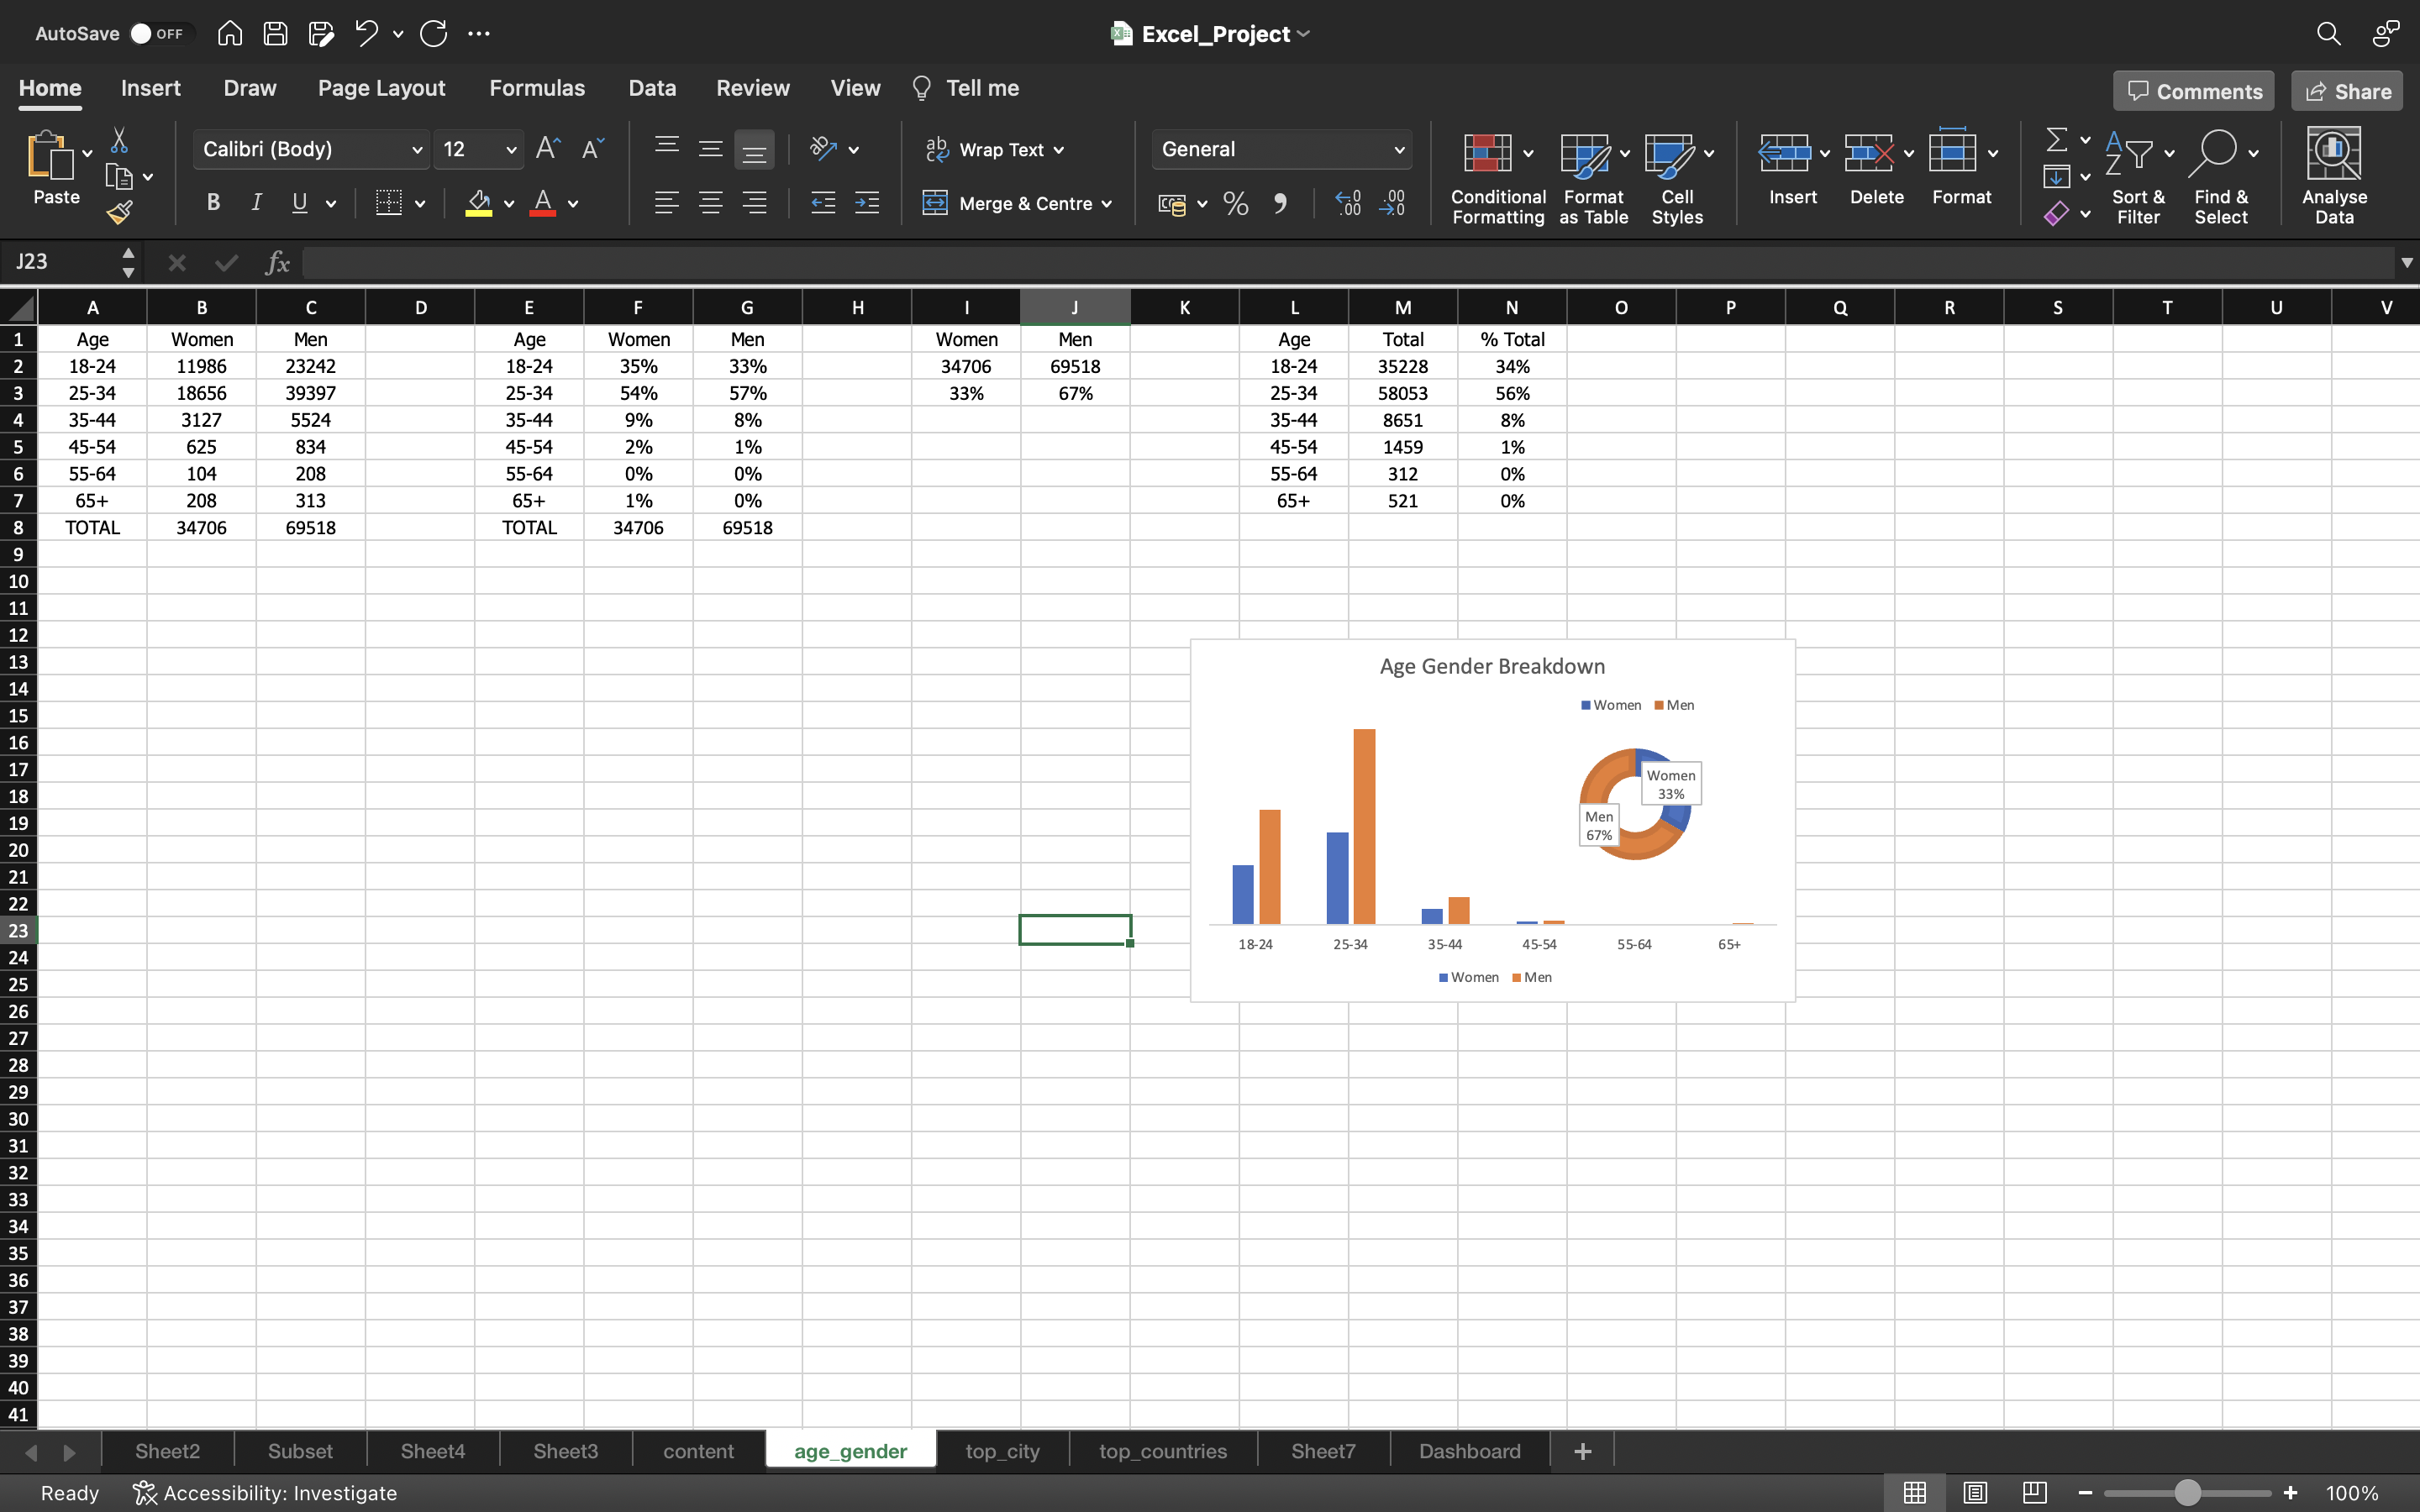Toggle top vertical alignment
This screenshot has height=1512, width=2420.
[x=666, y=149]
